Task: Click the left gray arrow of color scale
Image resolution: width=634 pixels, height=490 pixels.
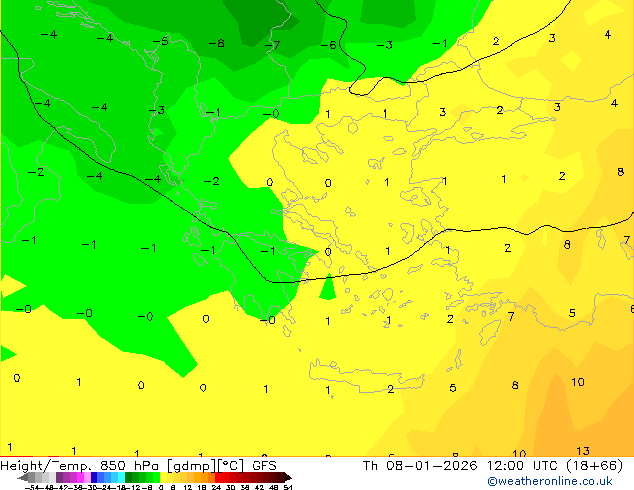Action: point(23,478)
